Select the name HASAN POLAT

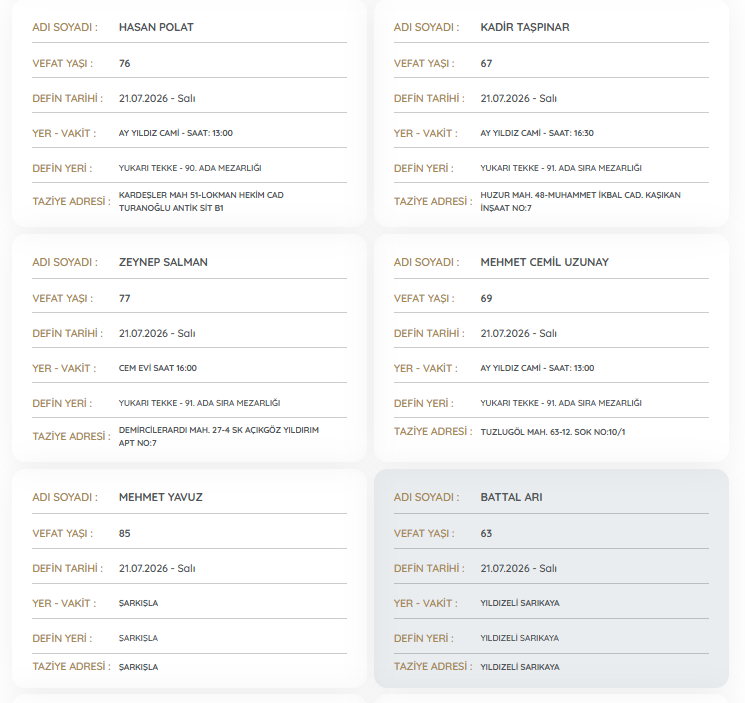click(156, 27)
